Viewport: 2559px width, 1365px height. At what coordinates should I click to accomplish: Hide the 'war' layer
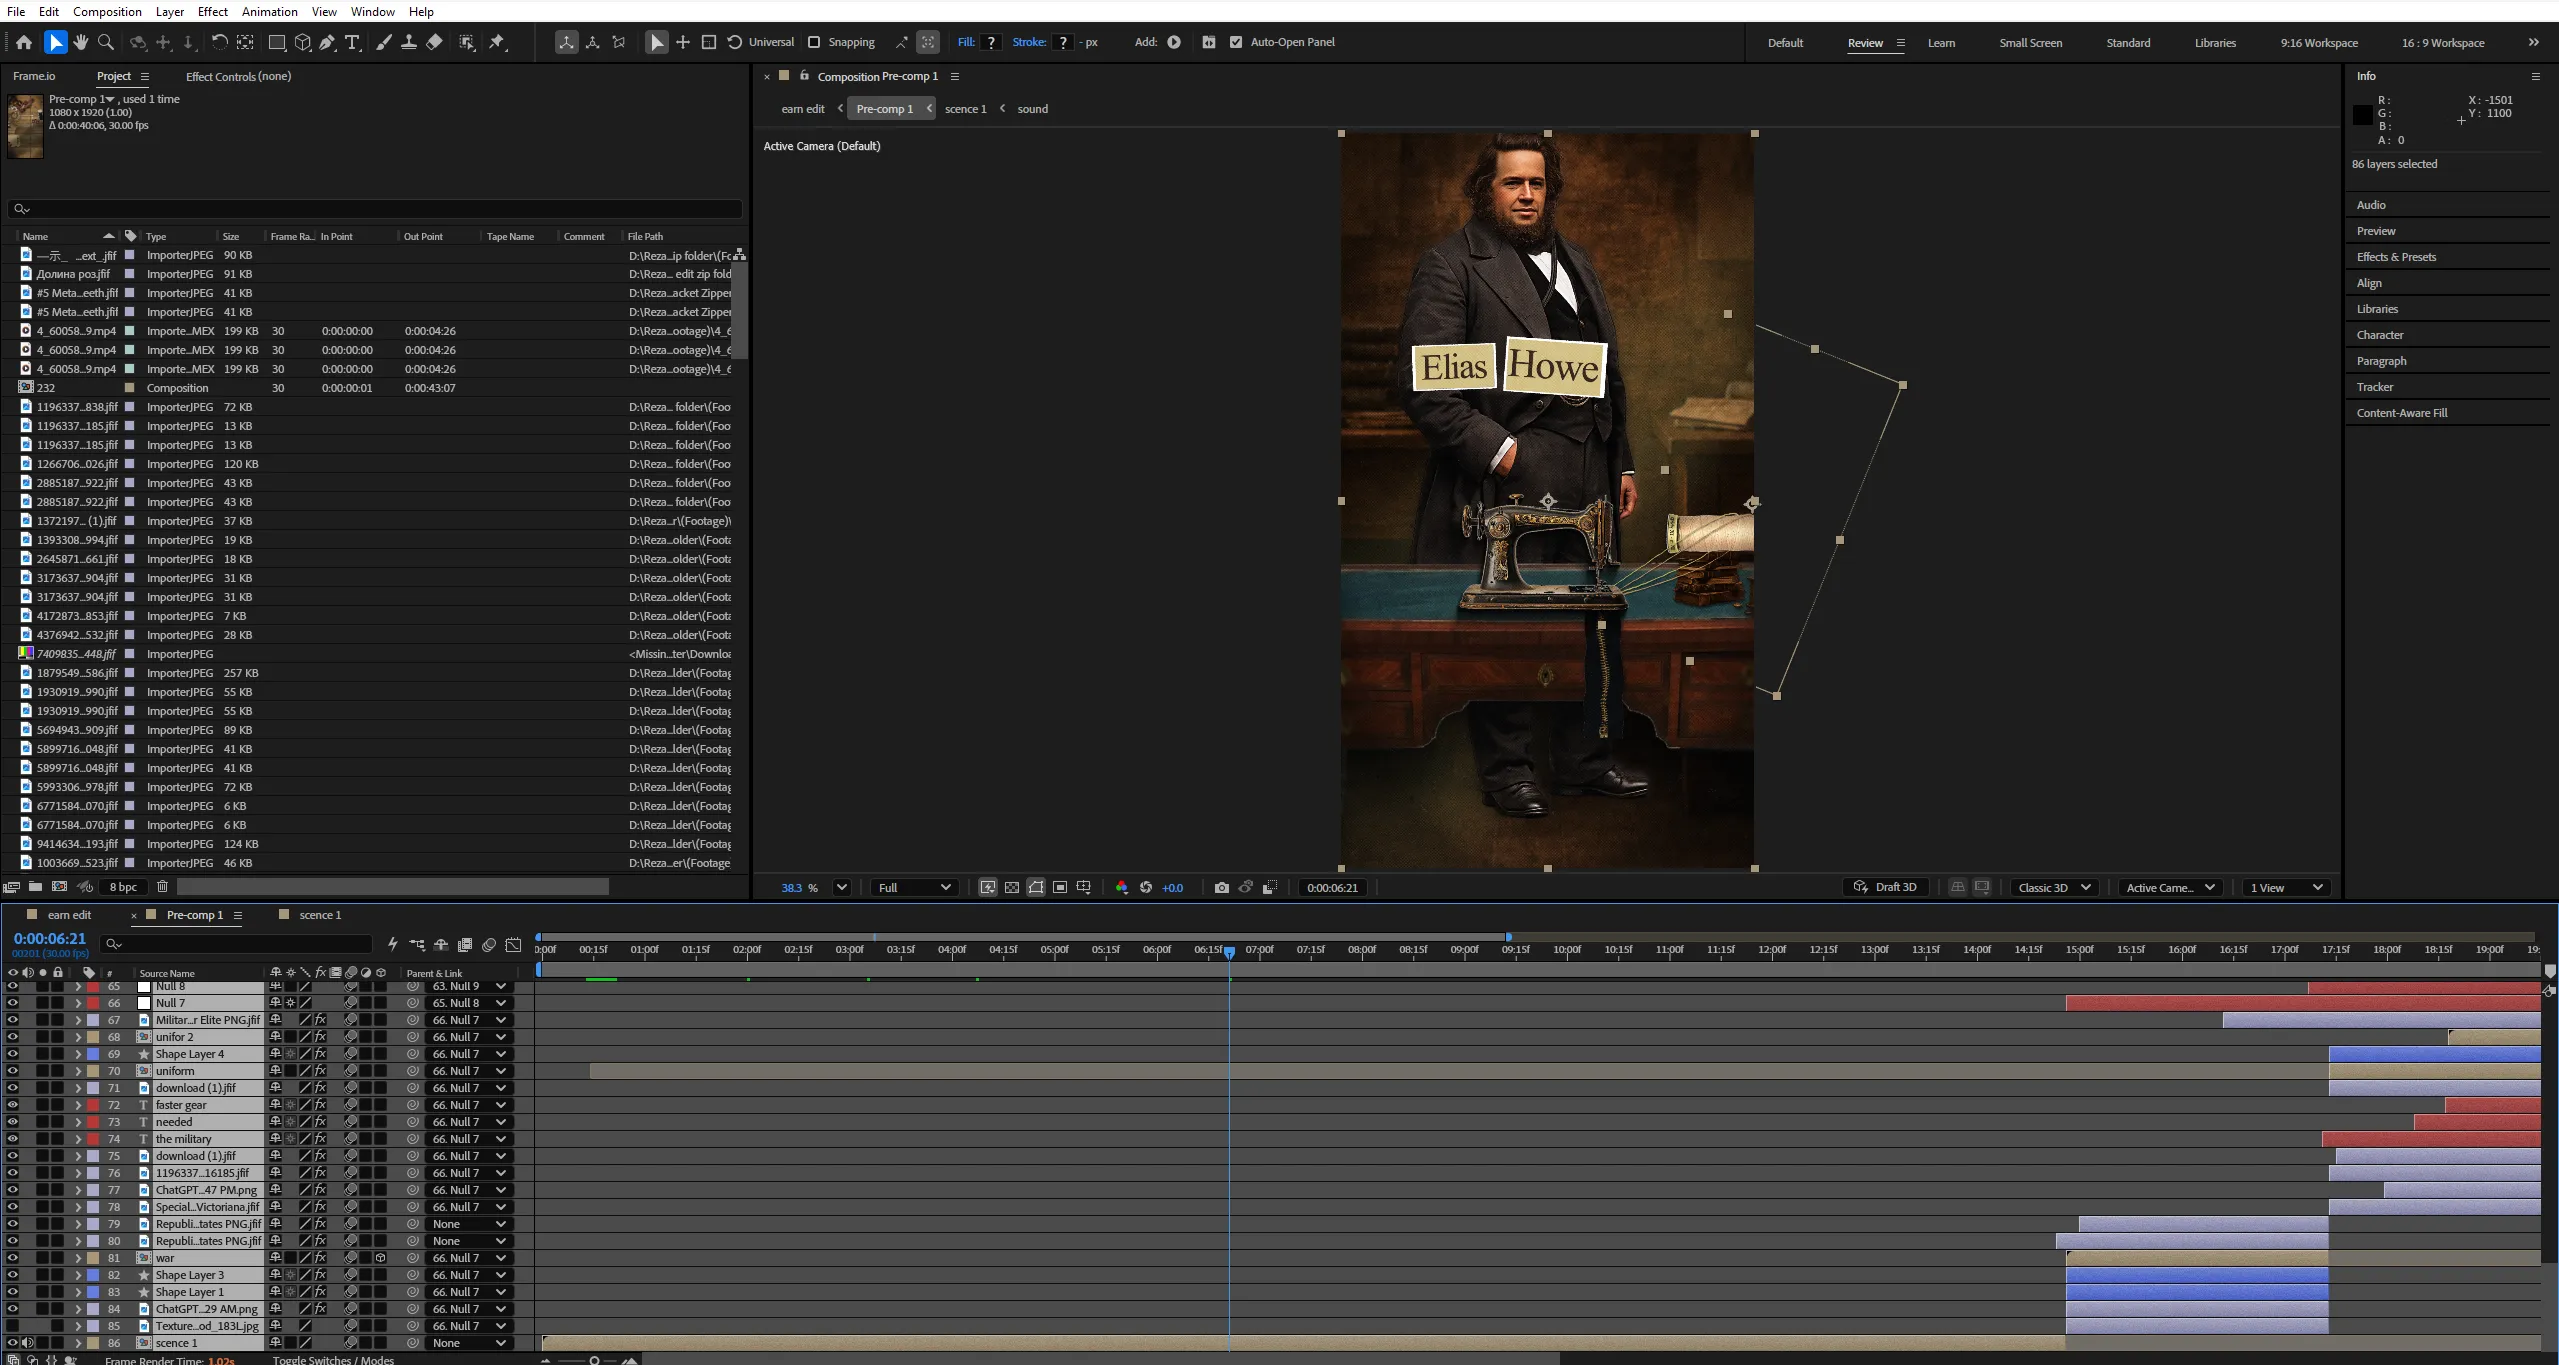pos(12,1258)
